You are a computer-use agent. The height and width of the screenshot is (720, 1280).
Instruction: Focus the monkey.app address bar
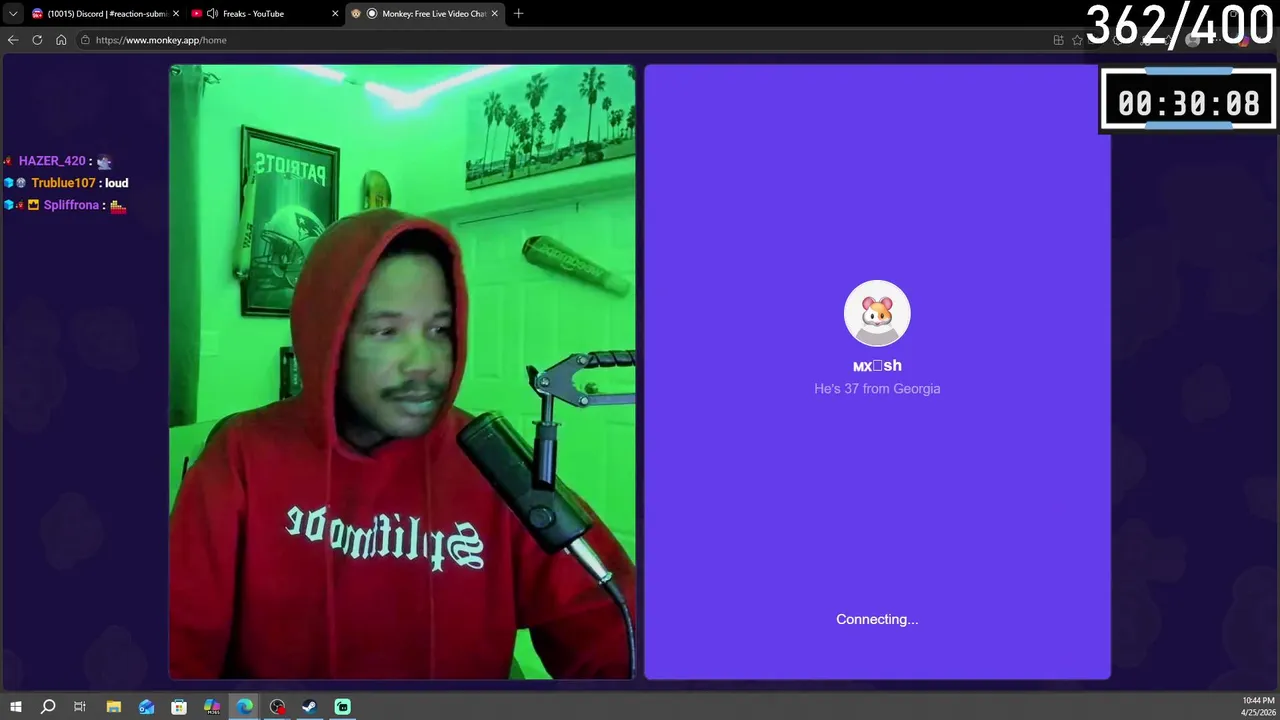click(x=560, y=40)
